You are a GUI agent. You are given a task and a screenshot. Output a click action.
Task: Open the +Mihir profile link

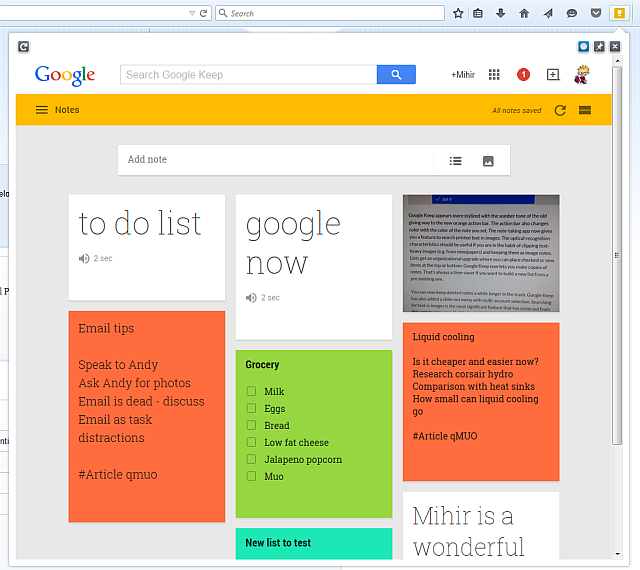coord(463,75)
